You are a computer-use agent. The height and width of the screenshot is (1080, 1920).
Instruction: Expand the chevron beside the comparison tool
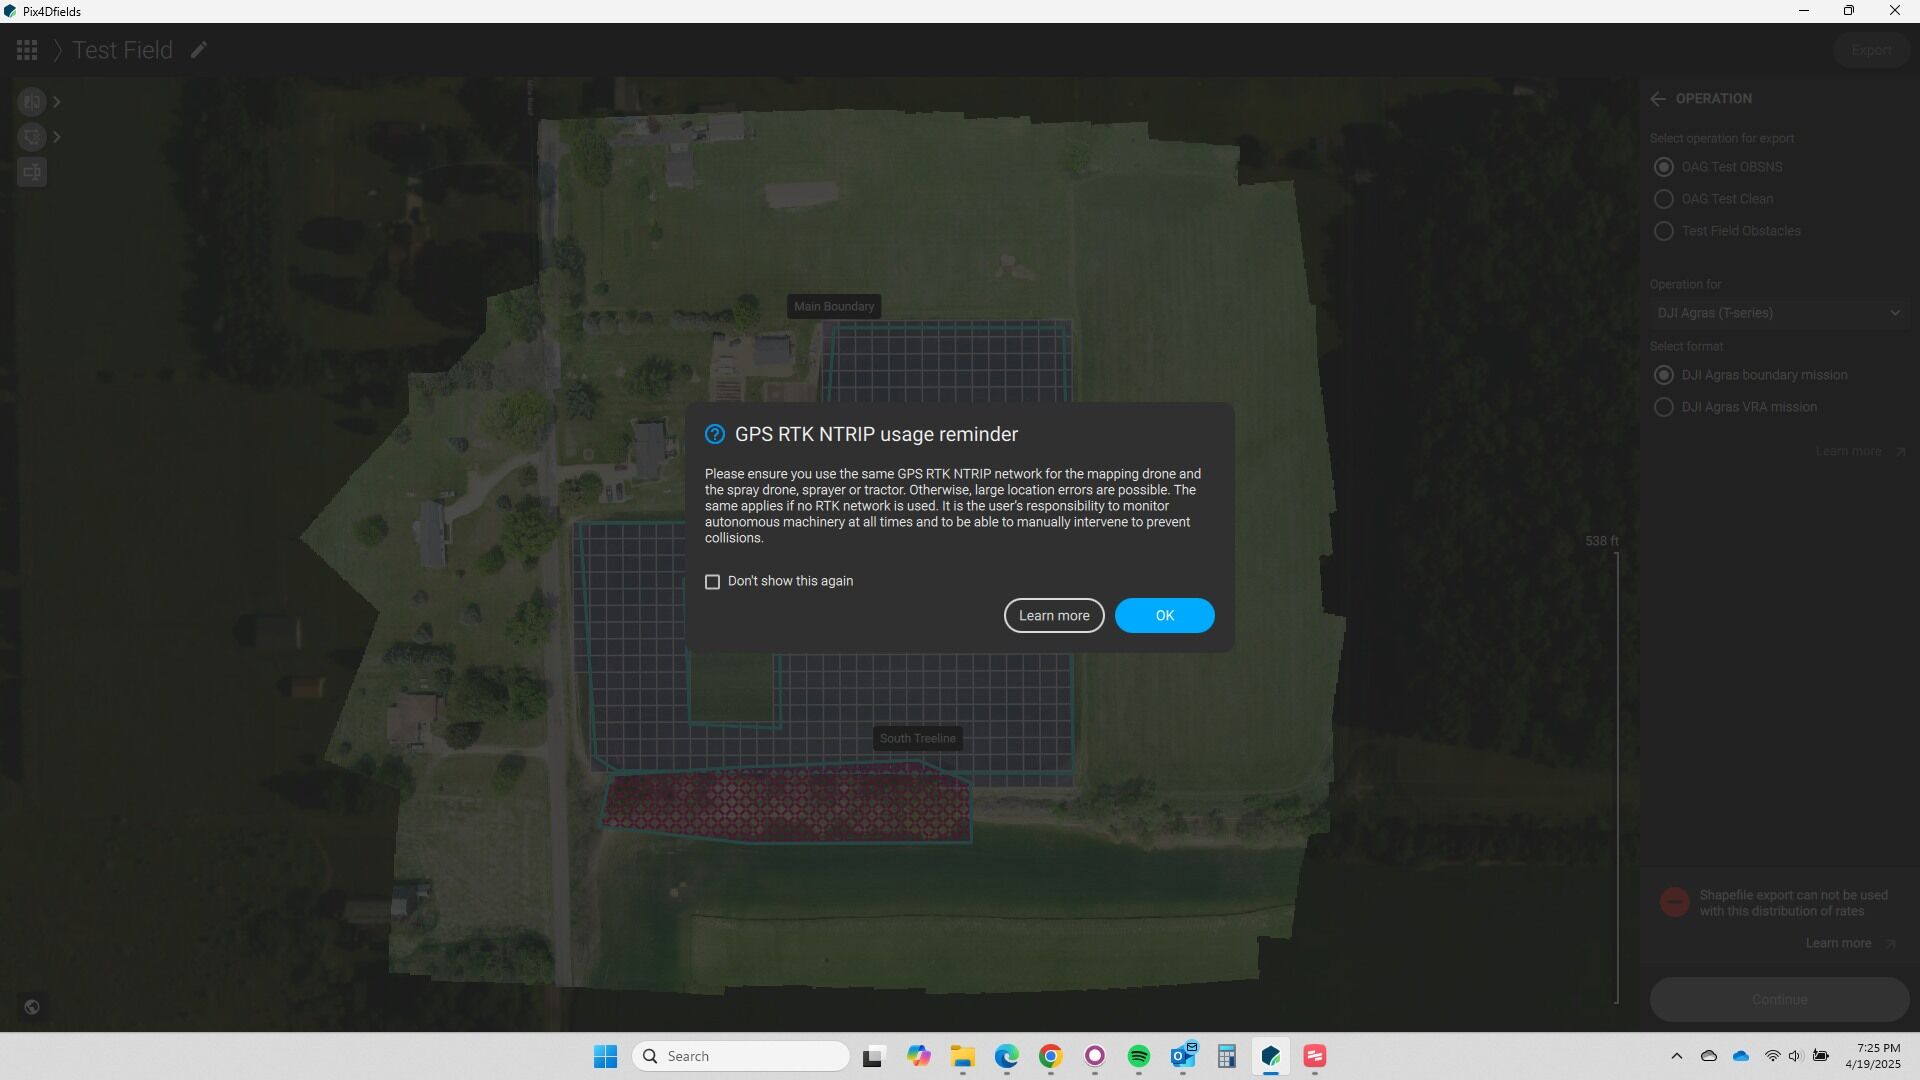(57, 101)
